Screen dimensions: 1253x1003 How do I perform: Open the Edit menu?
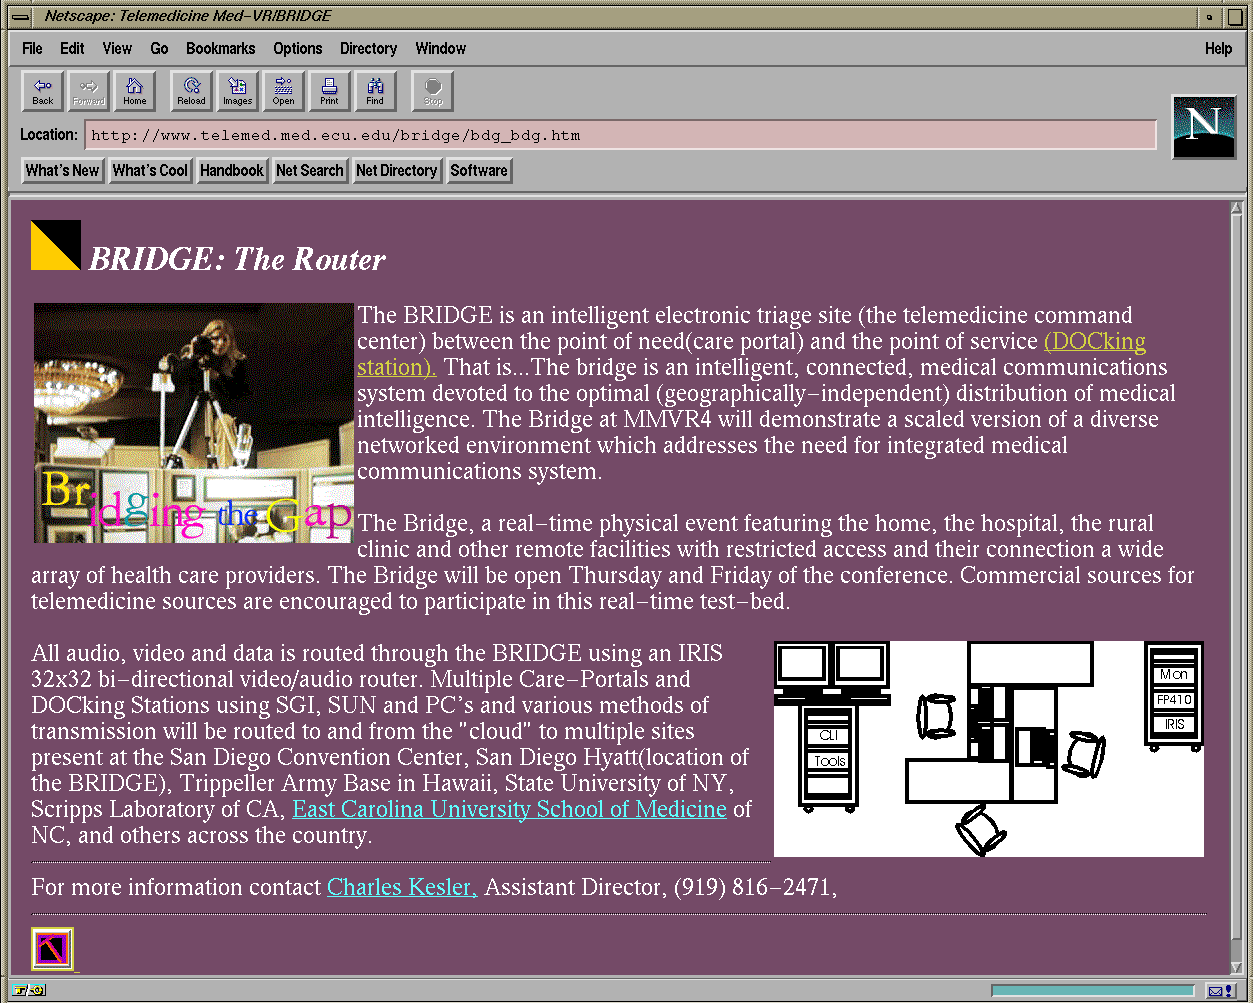72,48
